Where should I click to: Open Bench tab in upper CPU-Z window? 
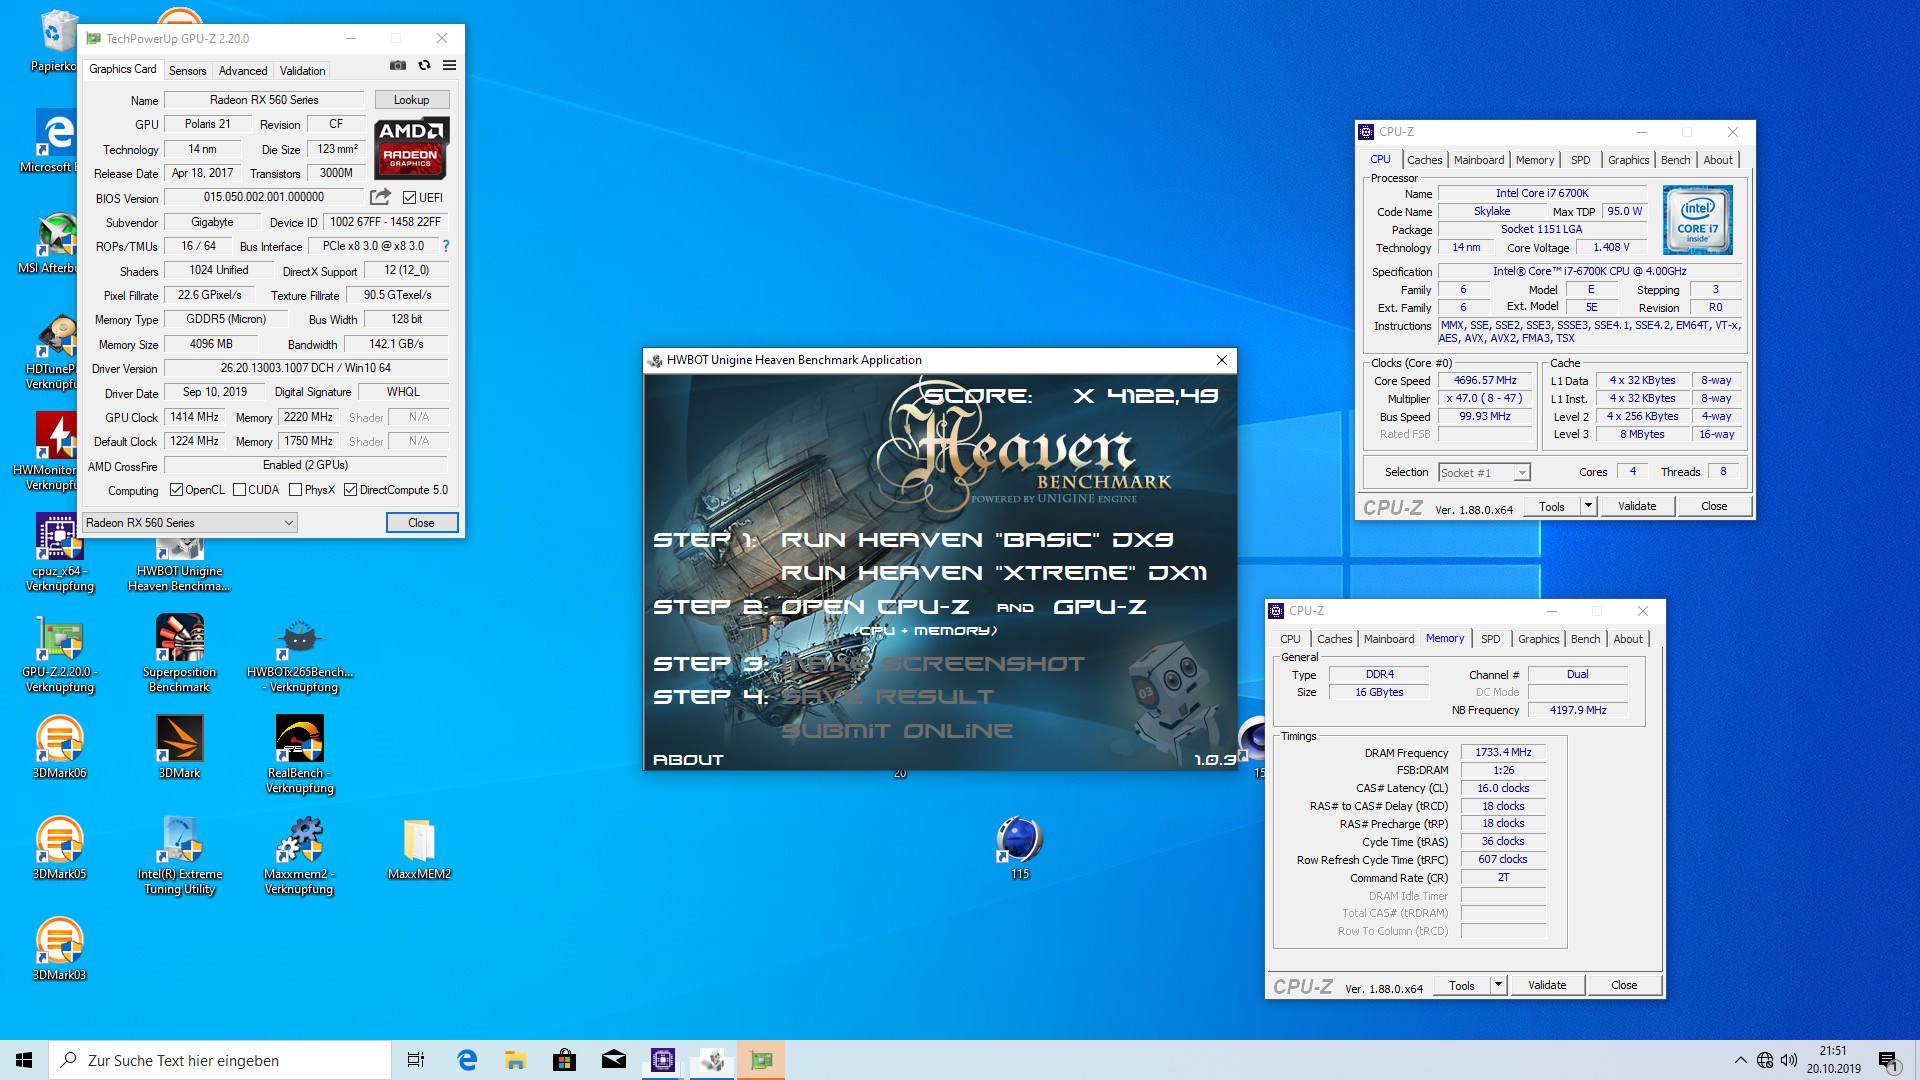coord(1675,160)
